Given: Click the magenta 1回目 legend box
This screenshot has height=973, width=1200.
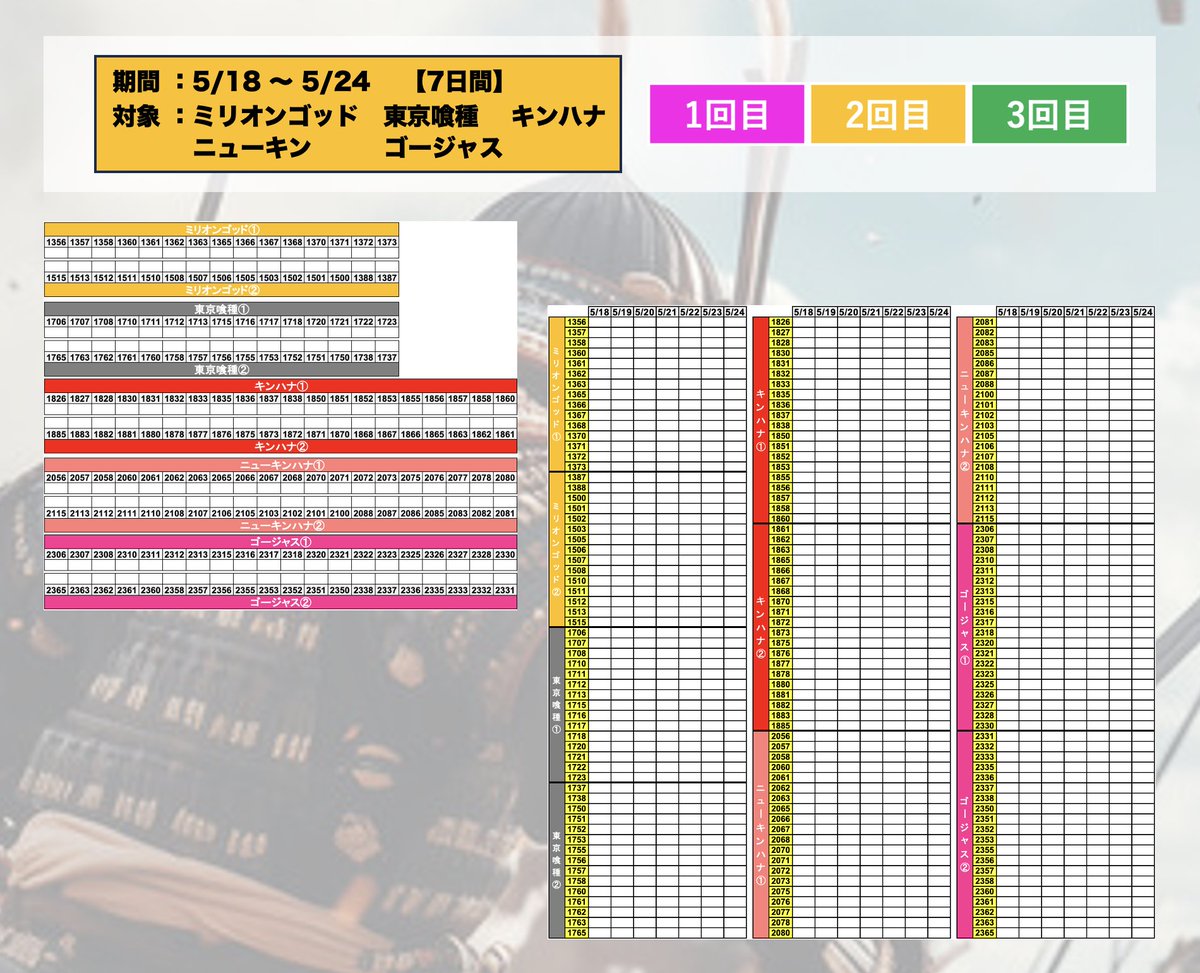Looking at the screenshot, I should 727,115.
